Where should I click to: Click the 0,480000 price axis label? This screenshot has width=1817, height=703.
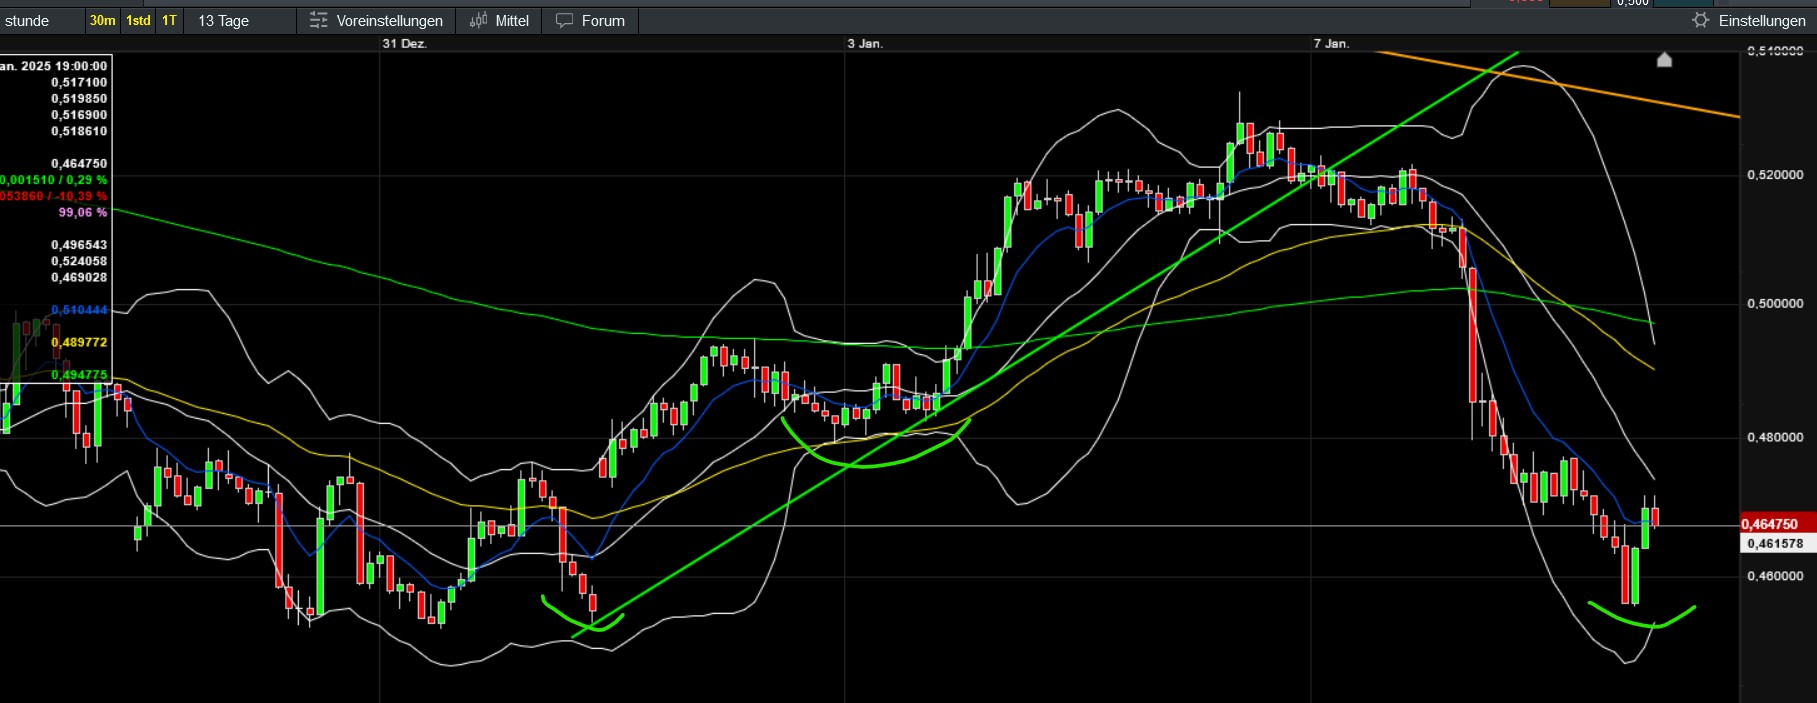[x=1775, y=438]
